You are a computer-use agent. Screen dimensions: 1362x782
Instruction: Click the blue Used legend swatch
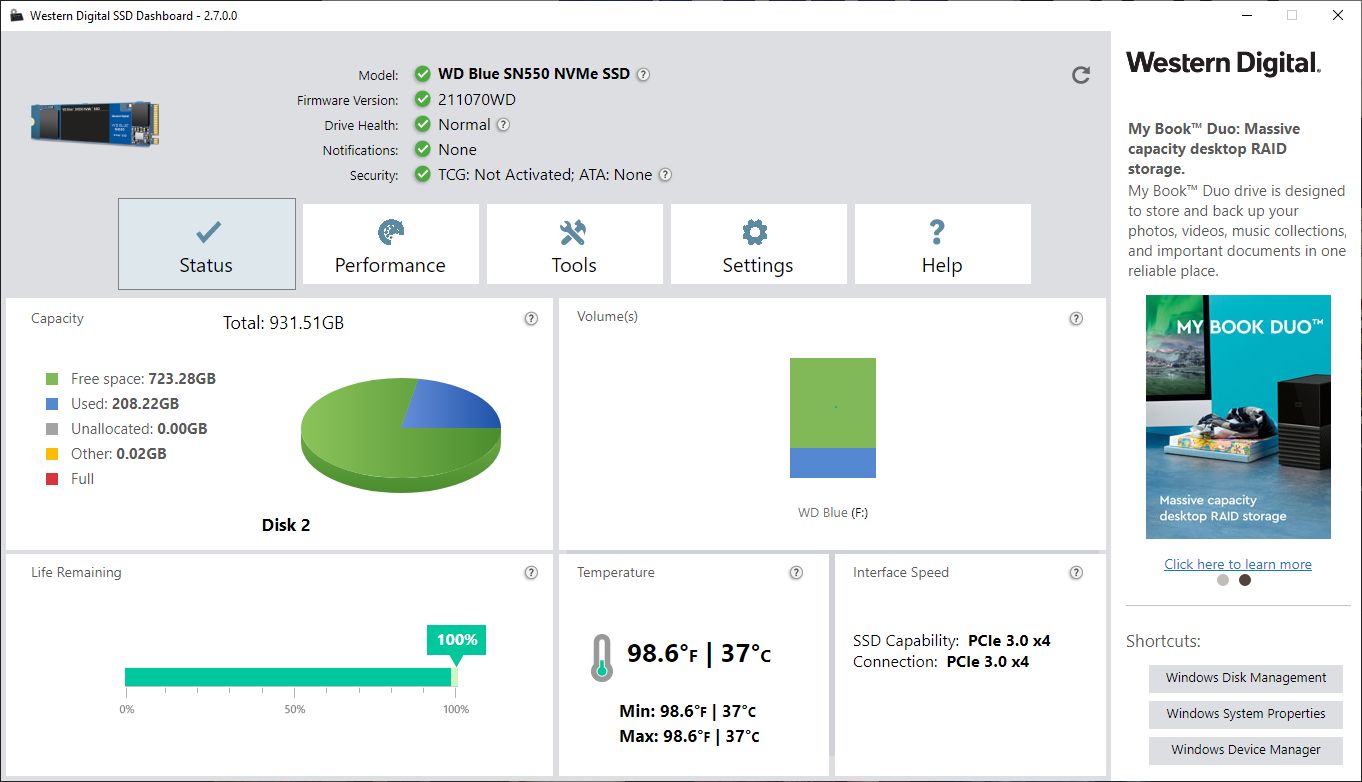click(52, 404)
